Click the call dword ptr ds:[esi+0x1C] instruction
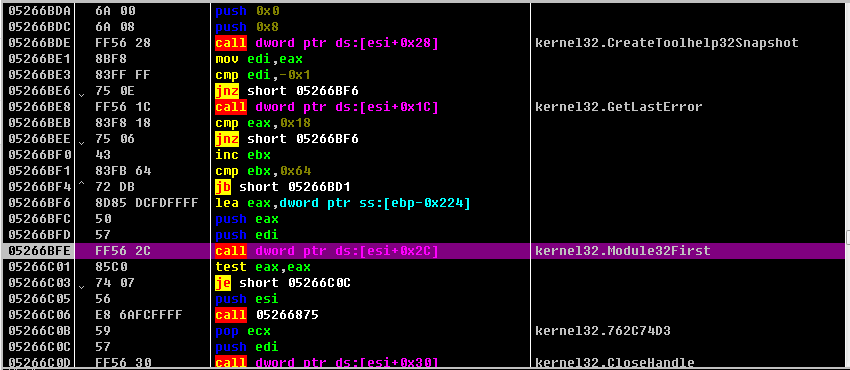The image size is (850, 370). pyautogui.click(x=326, y=107)
